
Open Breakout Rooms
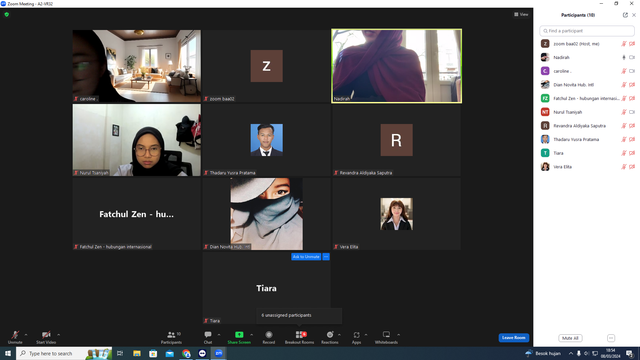[x=299, y=337]
